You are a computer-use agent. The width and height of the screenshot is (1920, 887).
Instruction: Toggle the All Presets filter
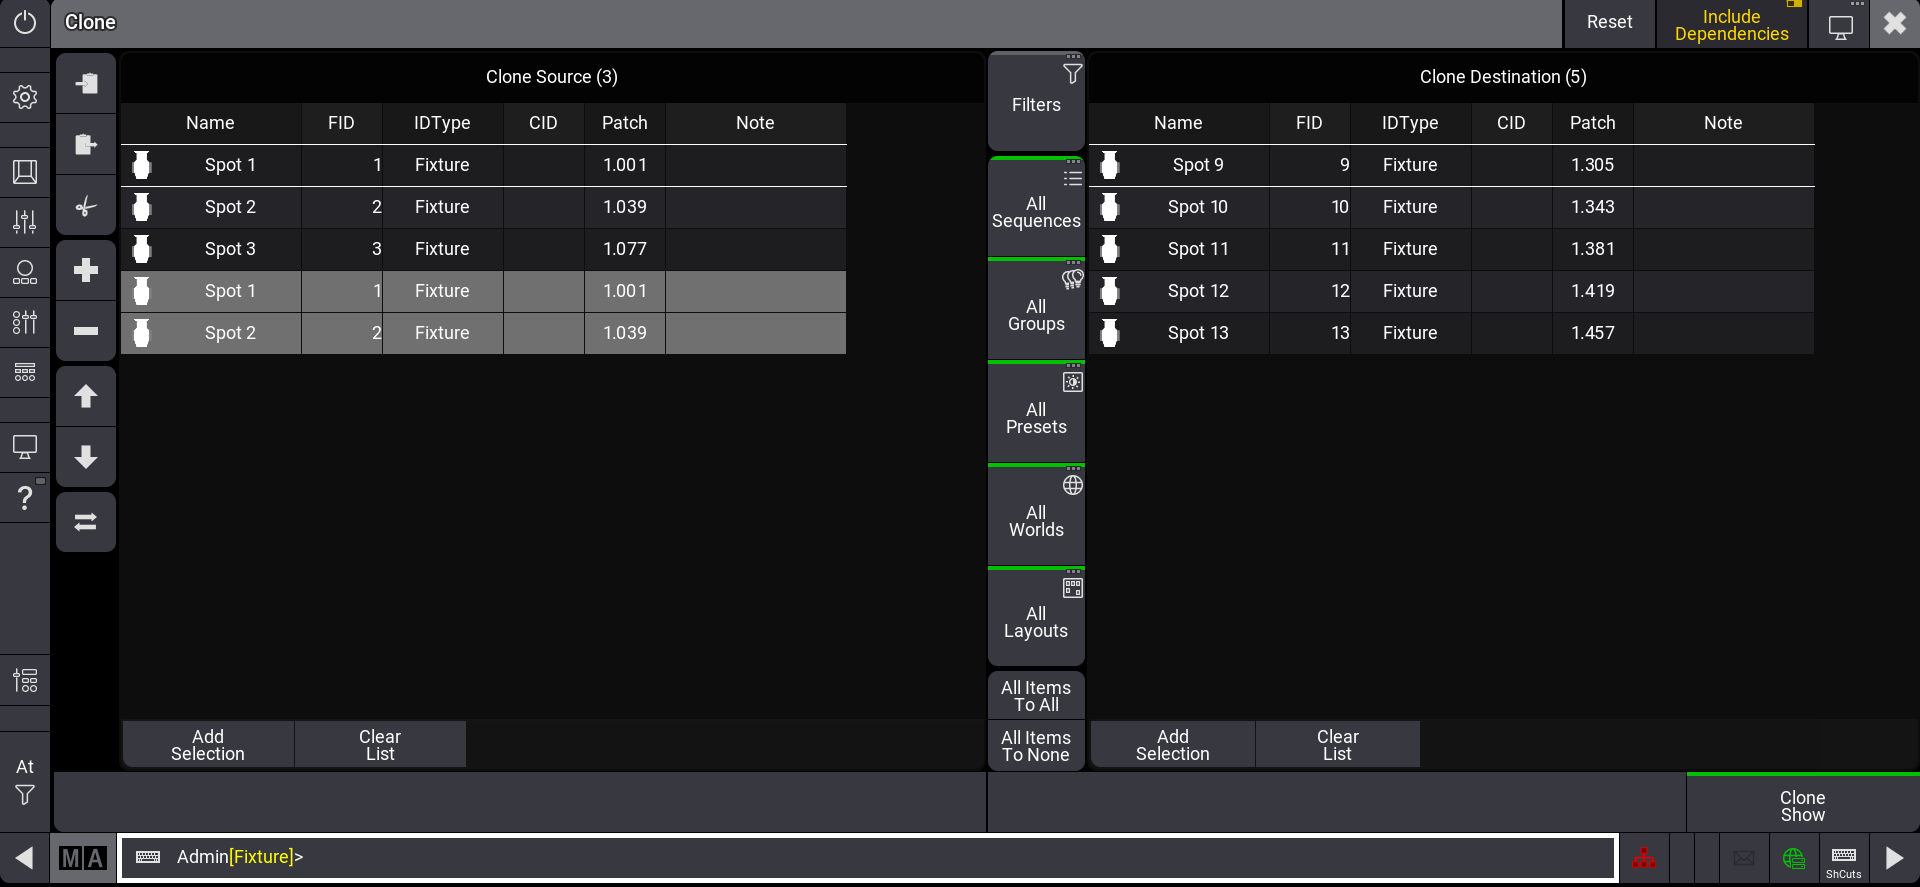1036,414
